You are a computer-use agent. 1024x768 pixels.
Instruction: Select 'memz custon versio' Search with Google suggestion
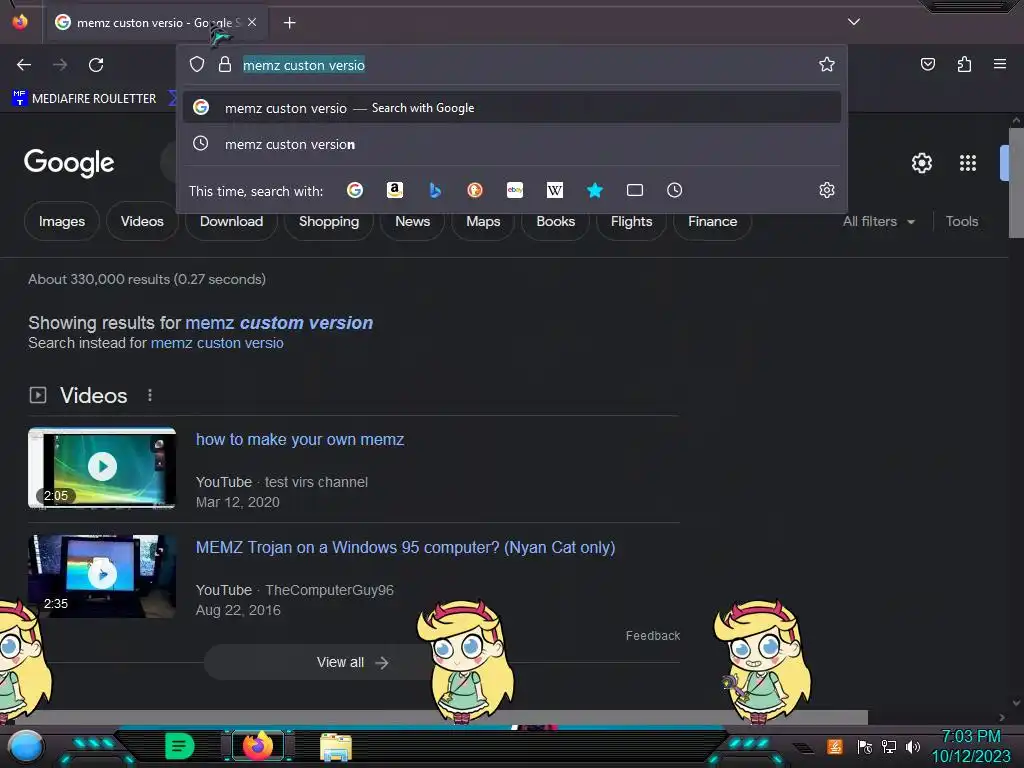pos(512,108)
